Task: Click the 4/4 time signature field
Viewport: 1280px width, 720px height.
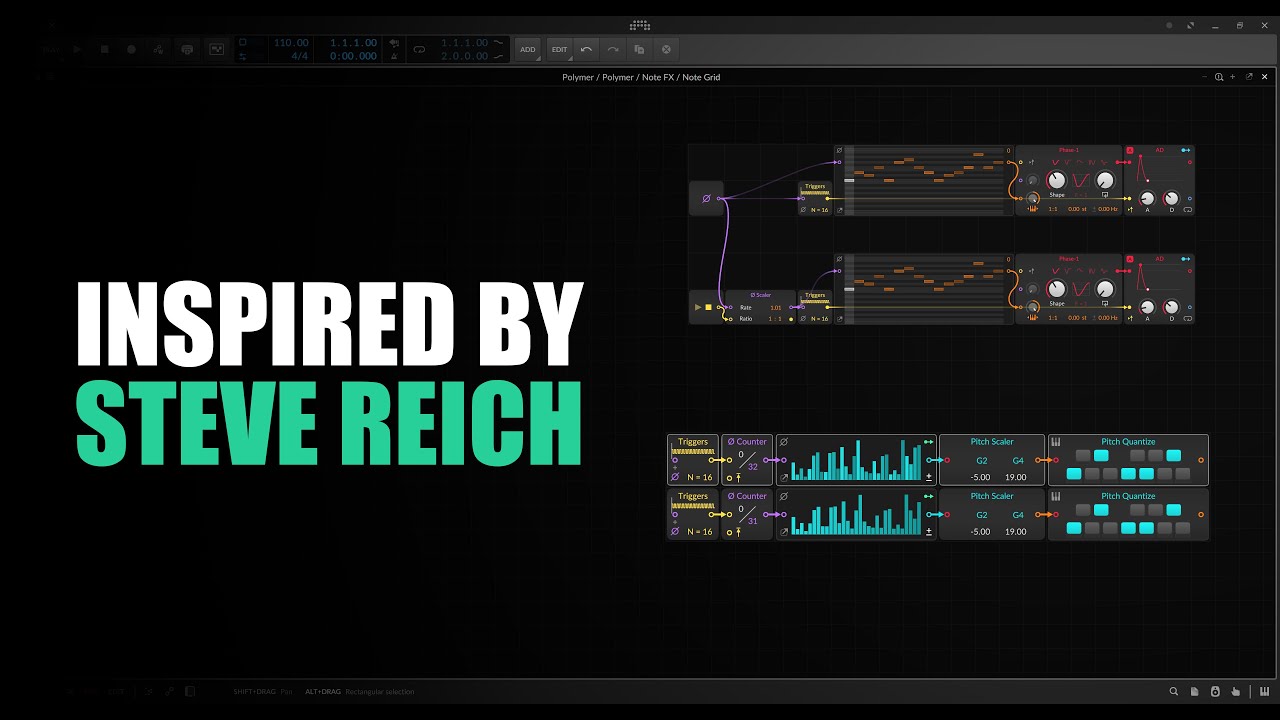Action: coord(299,56)
